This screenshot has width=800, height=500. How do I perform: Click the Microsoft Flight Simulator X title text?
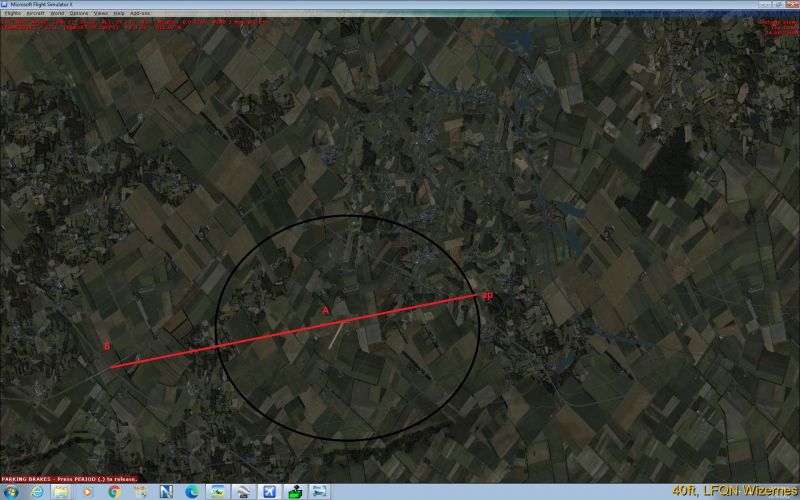pyautogui.click(x=41, y=5)
